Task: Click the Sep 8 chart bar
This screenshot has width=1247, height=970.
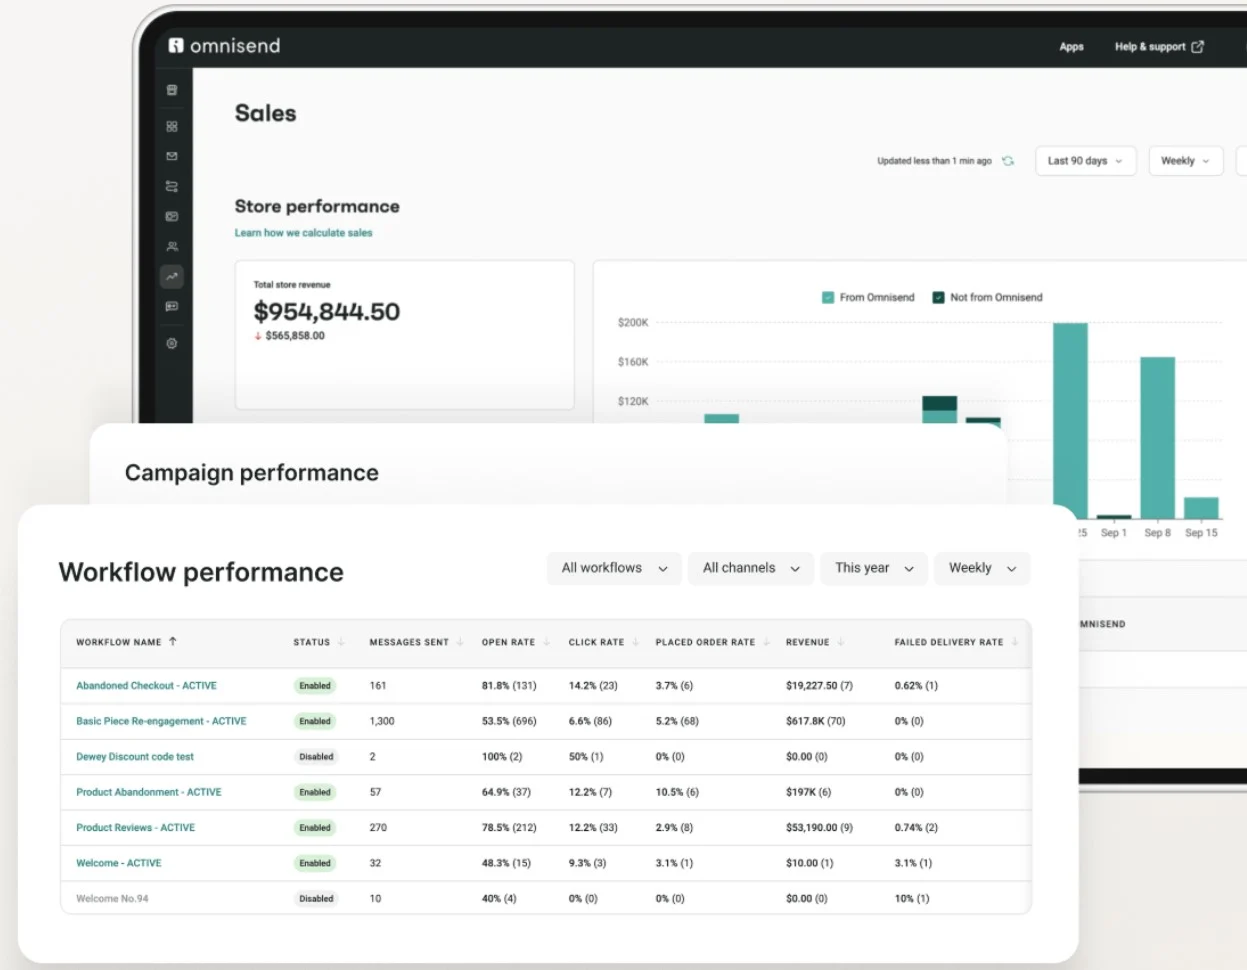Action: click(x=1157, y=437)
